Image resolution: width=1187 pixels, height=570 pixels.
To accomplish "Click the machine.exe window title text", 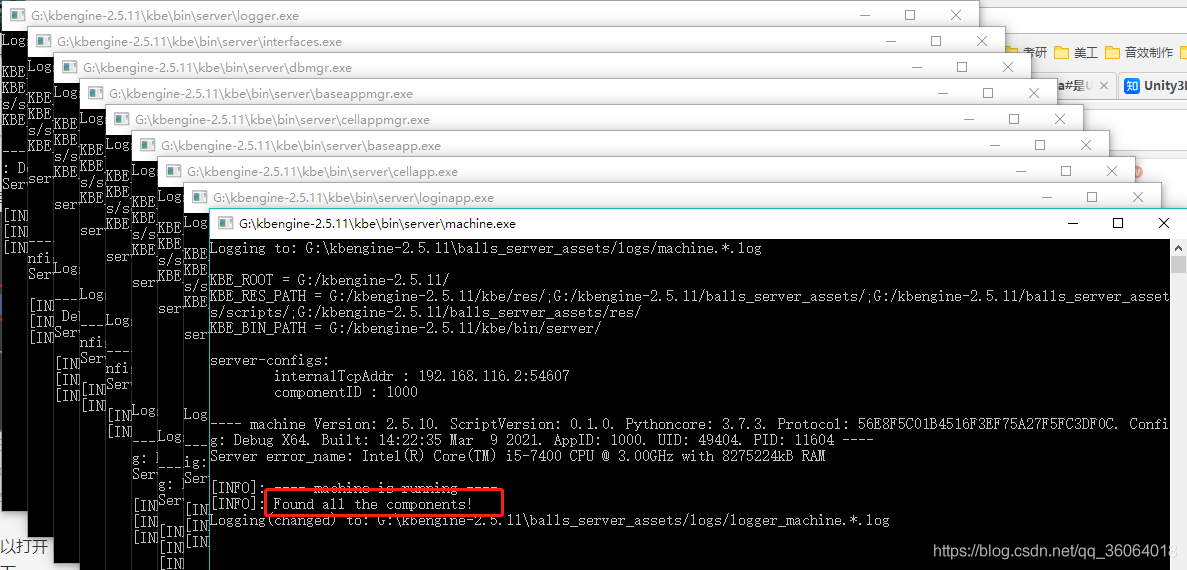I will pyautogui.click(x=377, y=224).
